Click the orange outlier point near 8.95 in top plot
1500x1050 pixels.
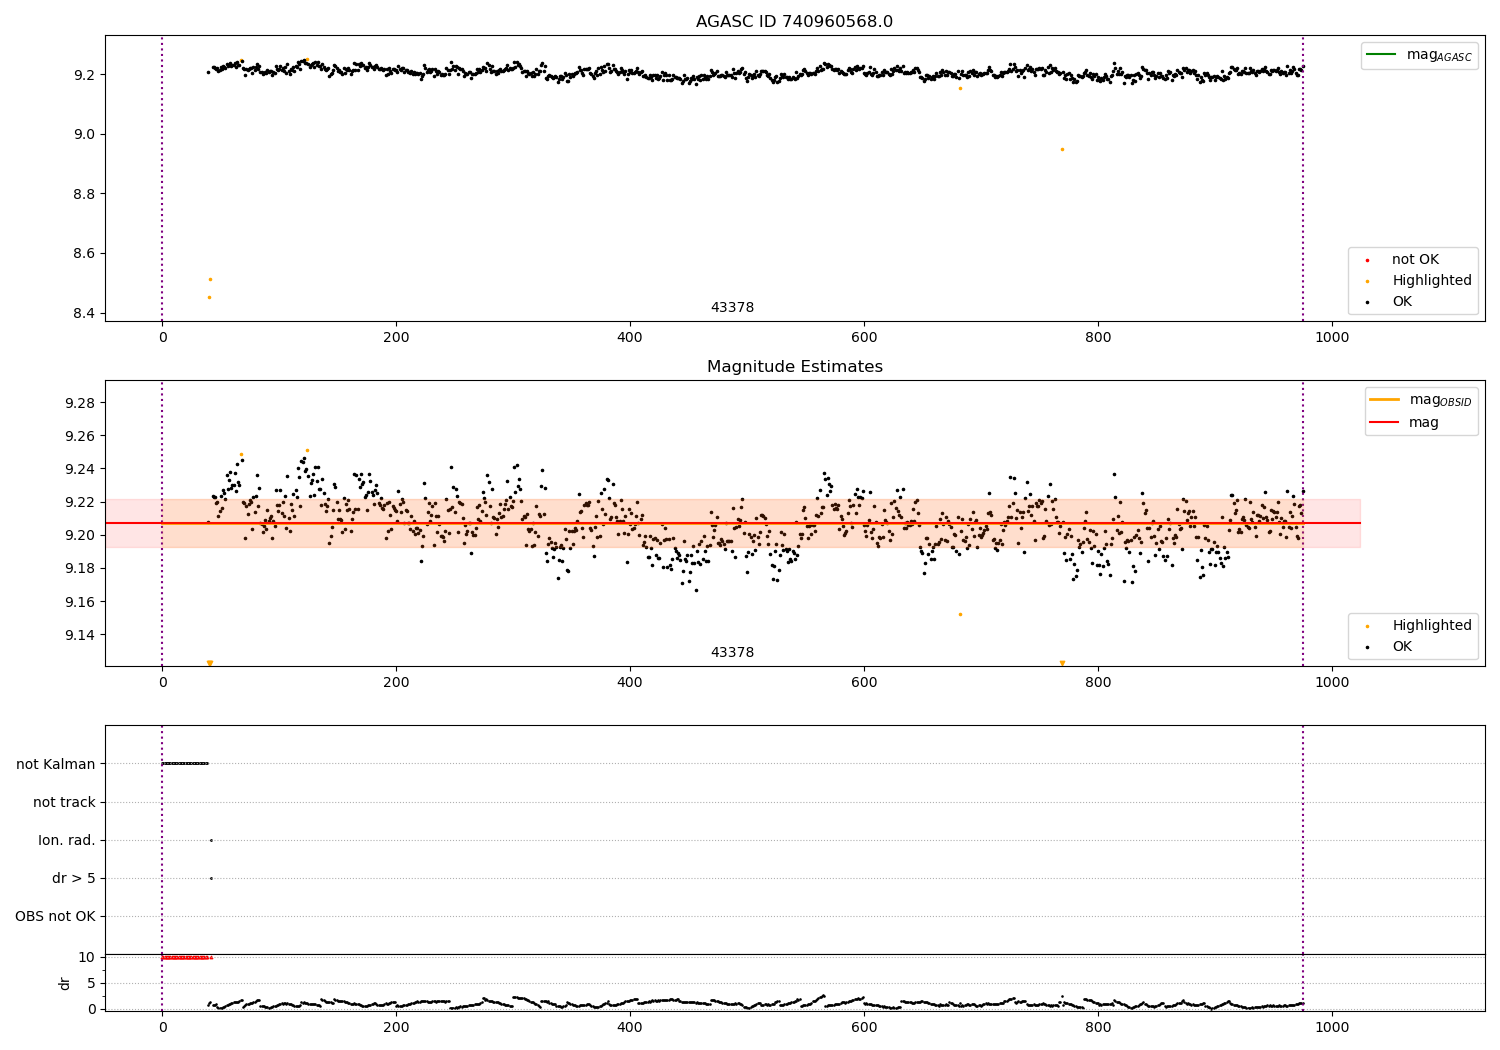click(1062, 149)
